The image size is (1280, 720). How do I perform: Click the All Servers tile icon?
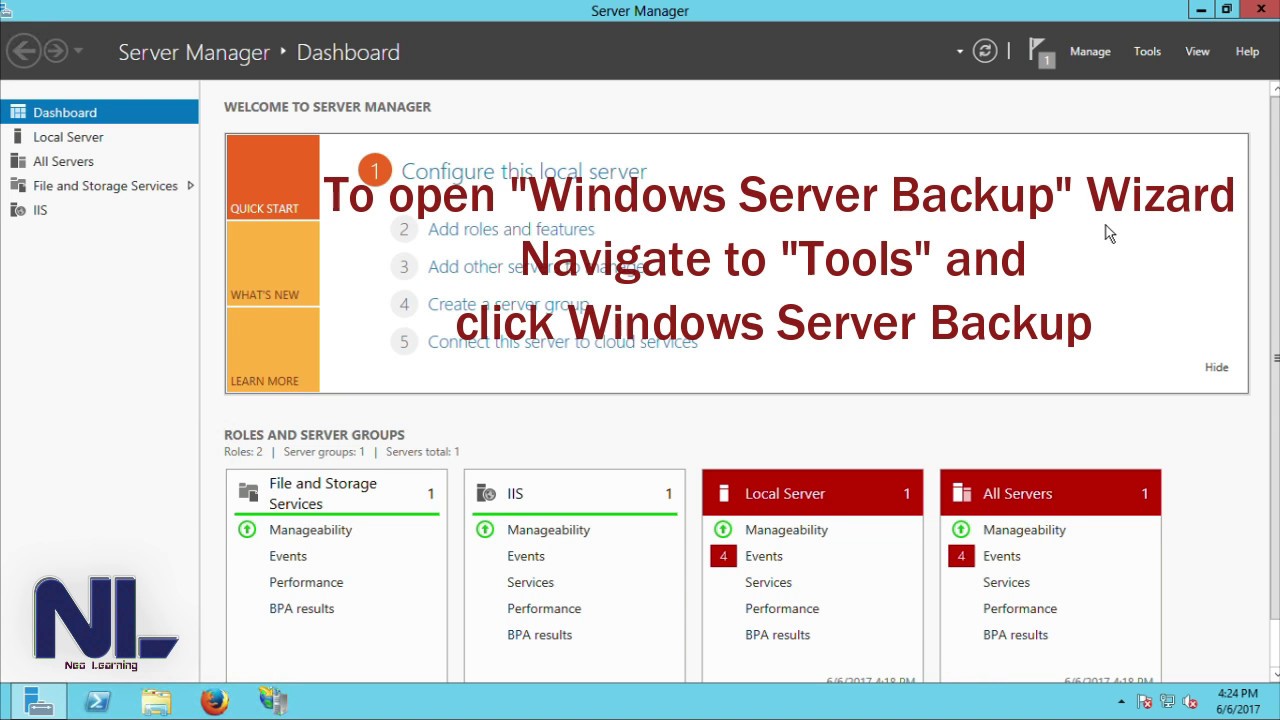click(x=962, y=493)
